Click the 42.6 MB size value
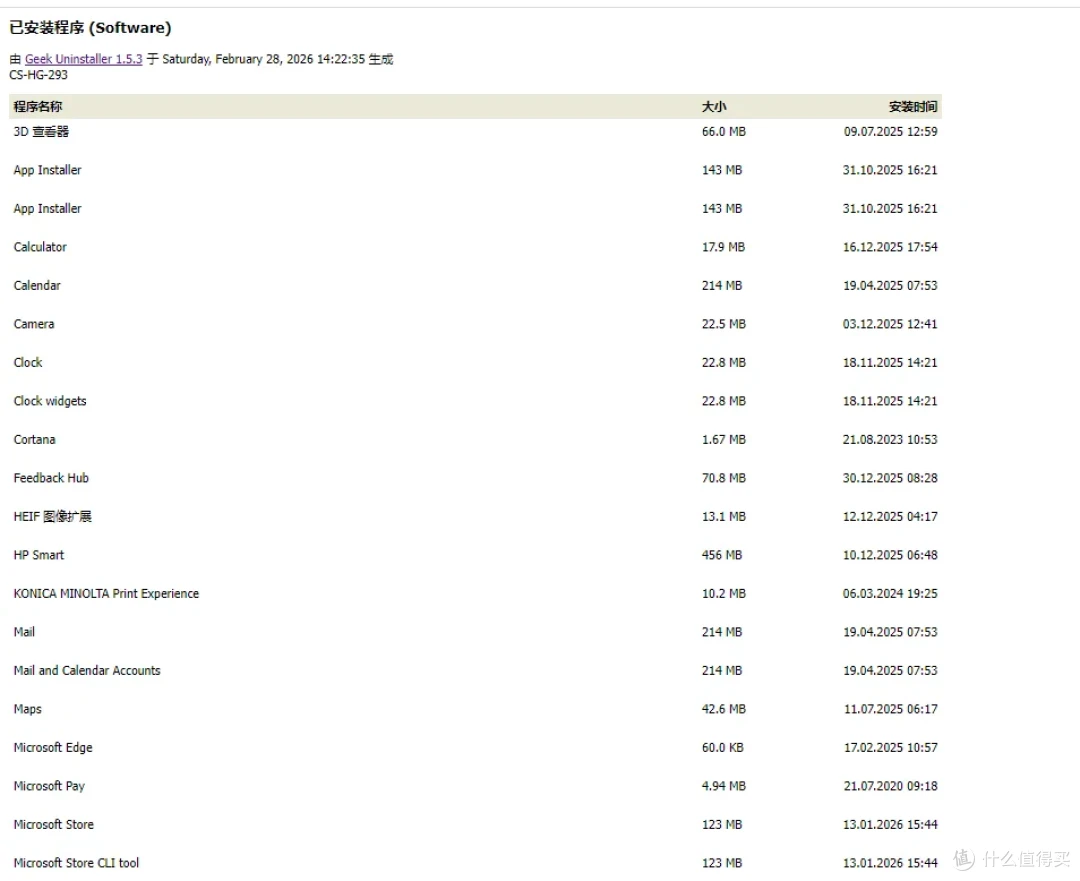 [x=724, y=709]
